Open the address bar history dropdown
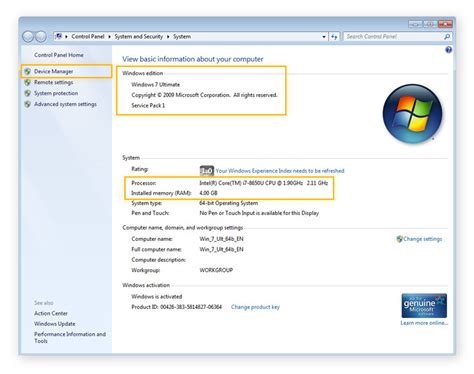Image resolution: width=474 pixels, height=374 pixels. (x=324, y=37)
